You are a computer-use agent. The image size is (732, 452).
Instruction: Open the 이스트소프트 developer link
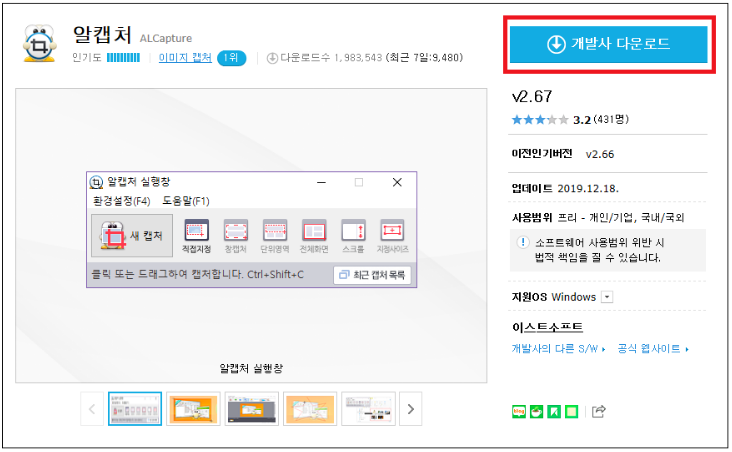tap(547, 327)
